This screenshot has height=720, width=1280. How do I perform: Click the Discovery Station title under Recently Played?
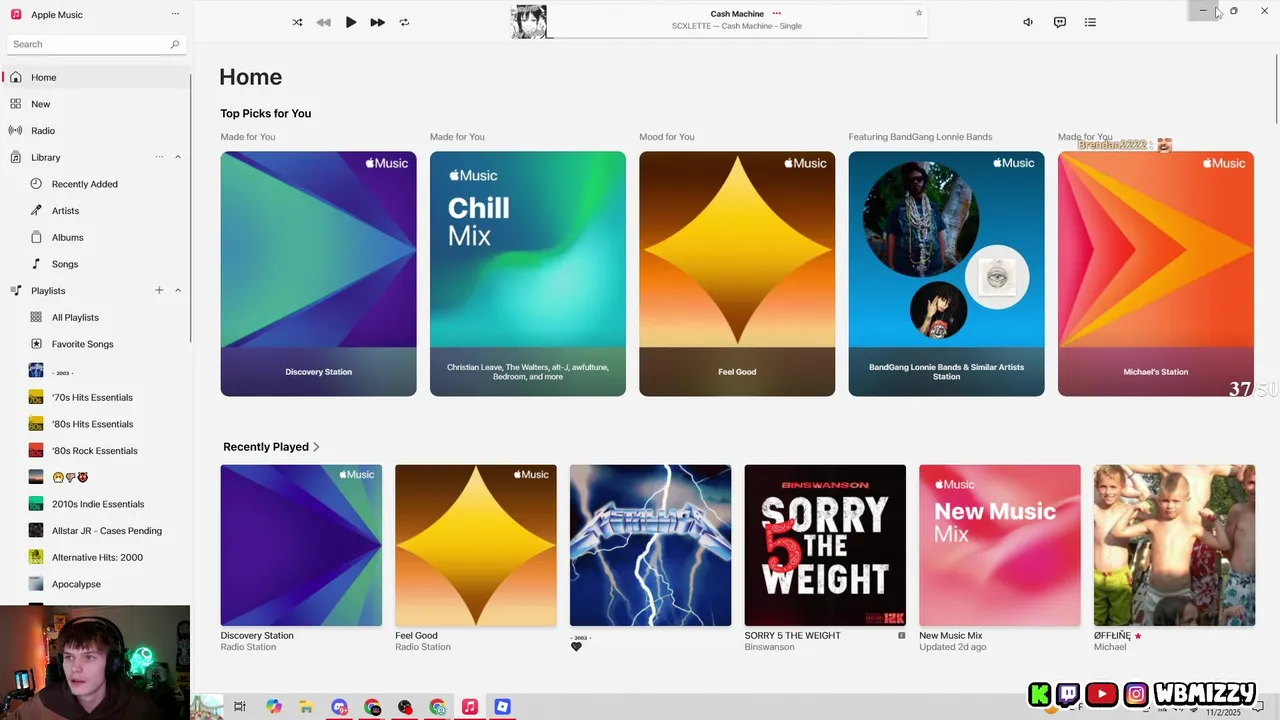(x=257, y=635)
